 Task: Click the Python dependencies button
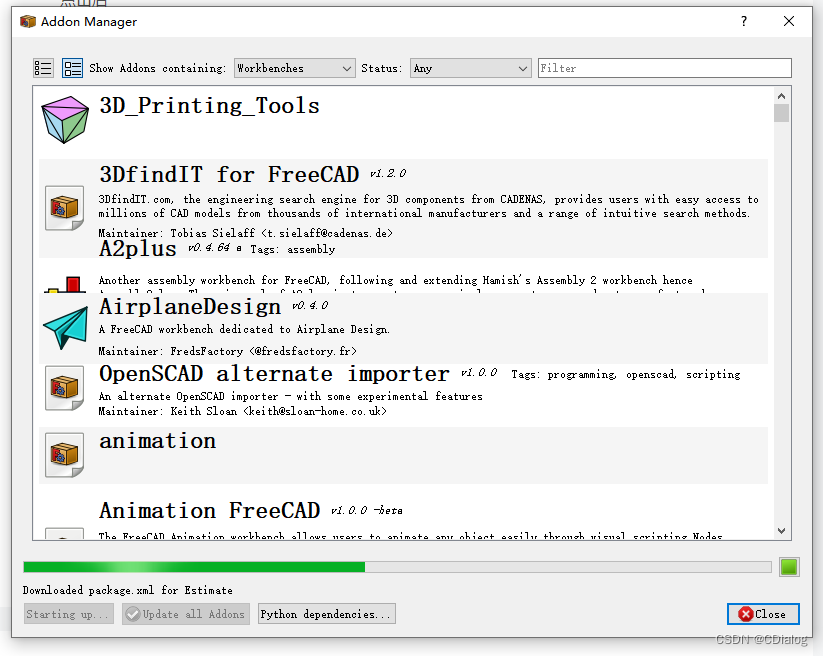pos(326,614)
